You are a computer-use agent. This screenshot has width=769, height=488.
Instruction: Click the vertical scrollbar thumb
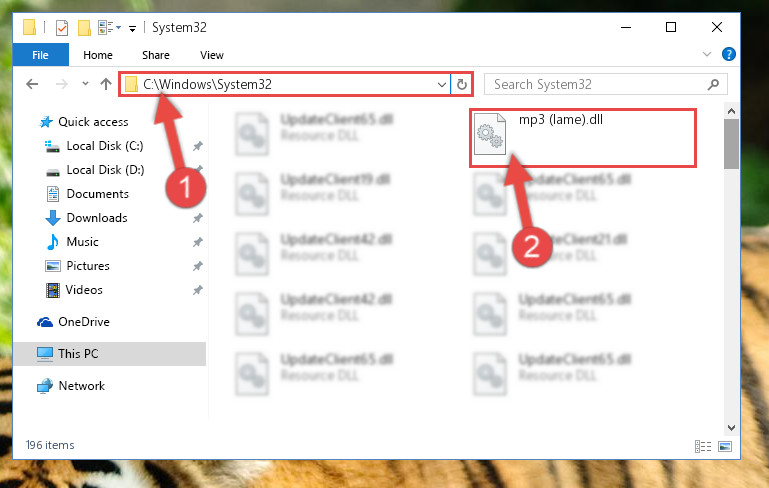click(x=731, y=144)
